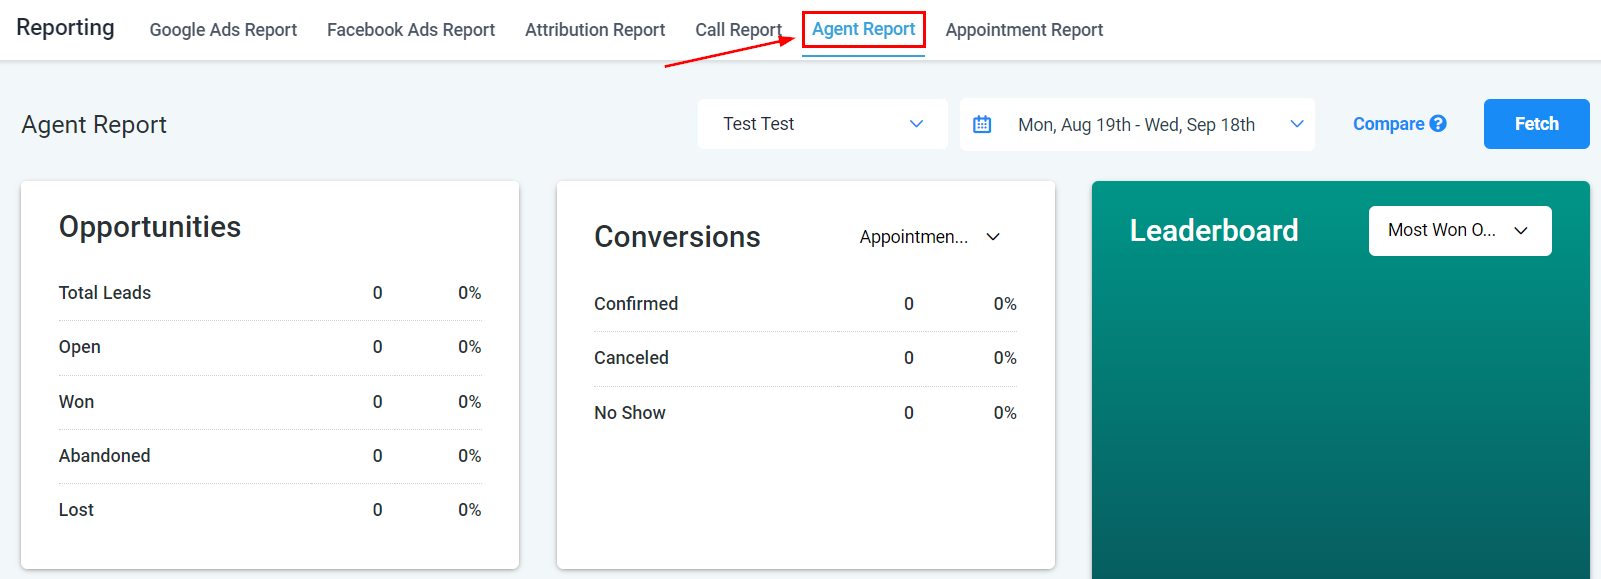Click the Opportunities heading
This screenshot has height=579, width=1601.
pyautogui.click(x=150, y=227)
